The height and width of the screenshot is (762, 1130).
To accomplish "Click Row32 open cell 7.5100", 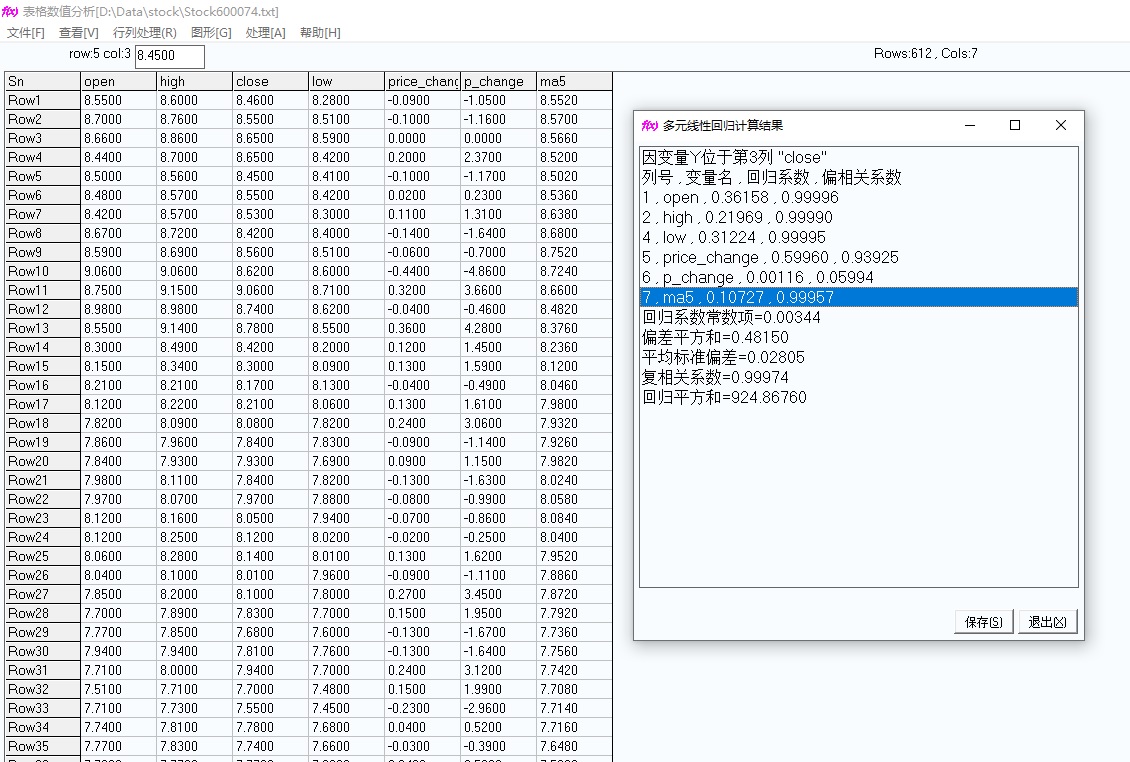I will click(118, 689).
